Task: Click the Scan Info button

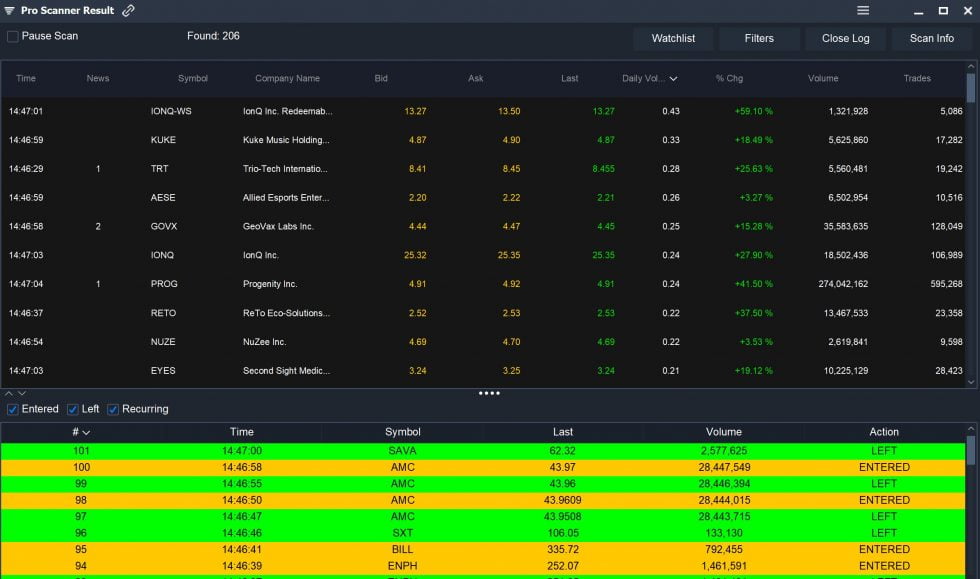Action: pyautogui.click(x=931, y=38)
